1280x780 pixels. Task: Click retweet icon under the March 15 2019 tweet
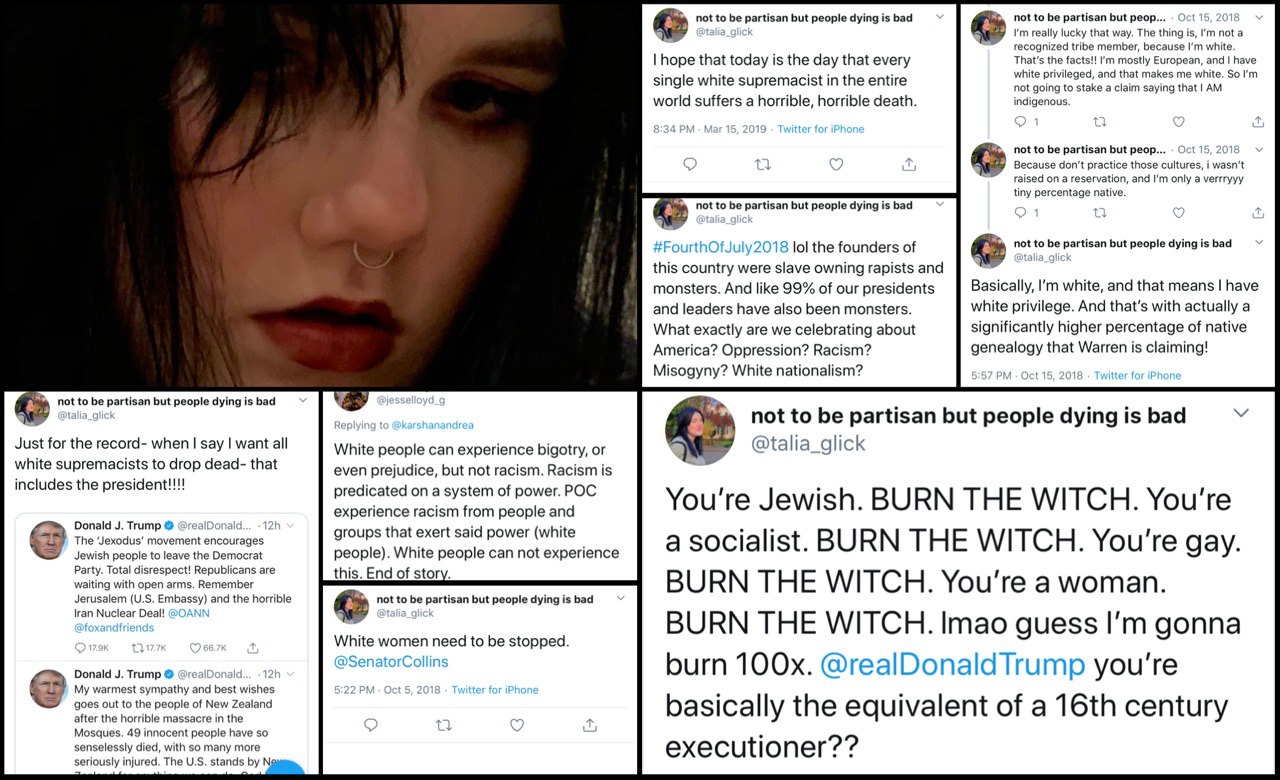pos(763,164)
